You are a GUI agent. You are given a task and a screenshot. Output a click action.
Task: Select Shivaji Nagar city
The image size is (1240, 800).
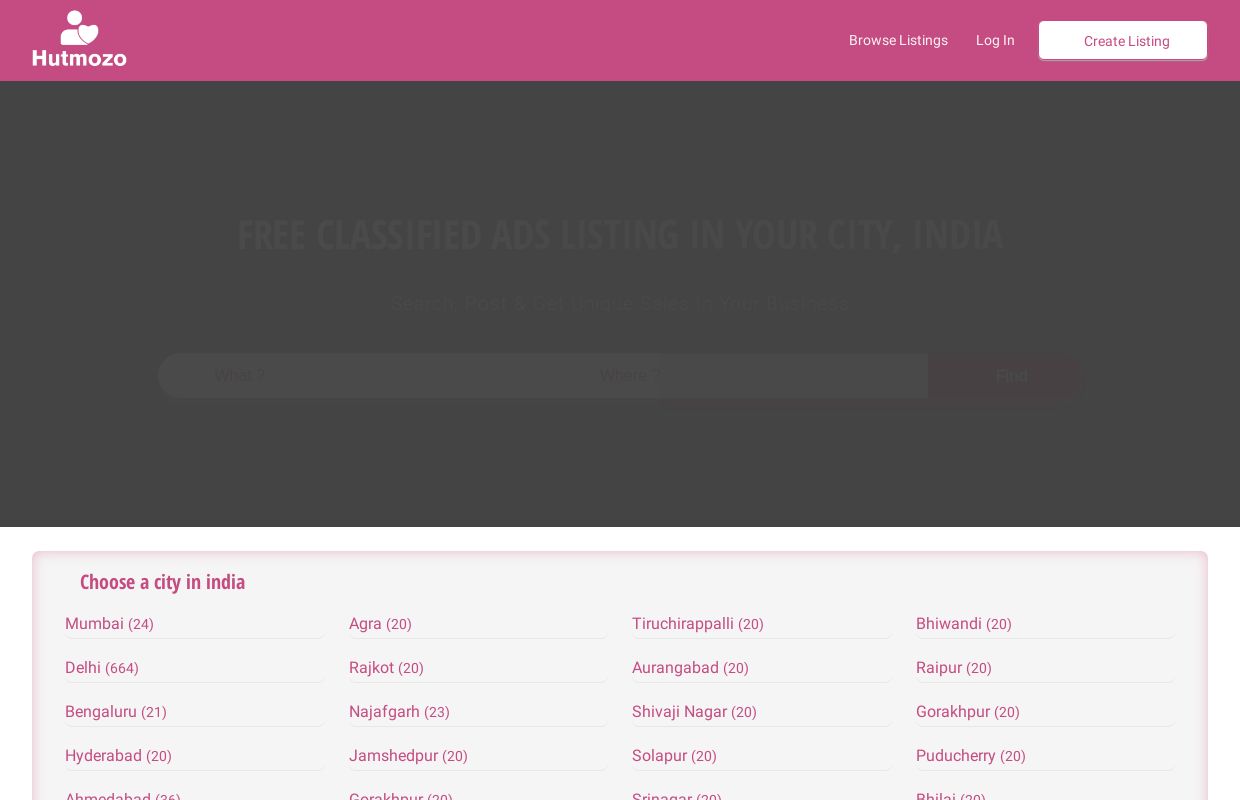click(x=680, y=711)
